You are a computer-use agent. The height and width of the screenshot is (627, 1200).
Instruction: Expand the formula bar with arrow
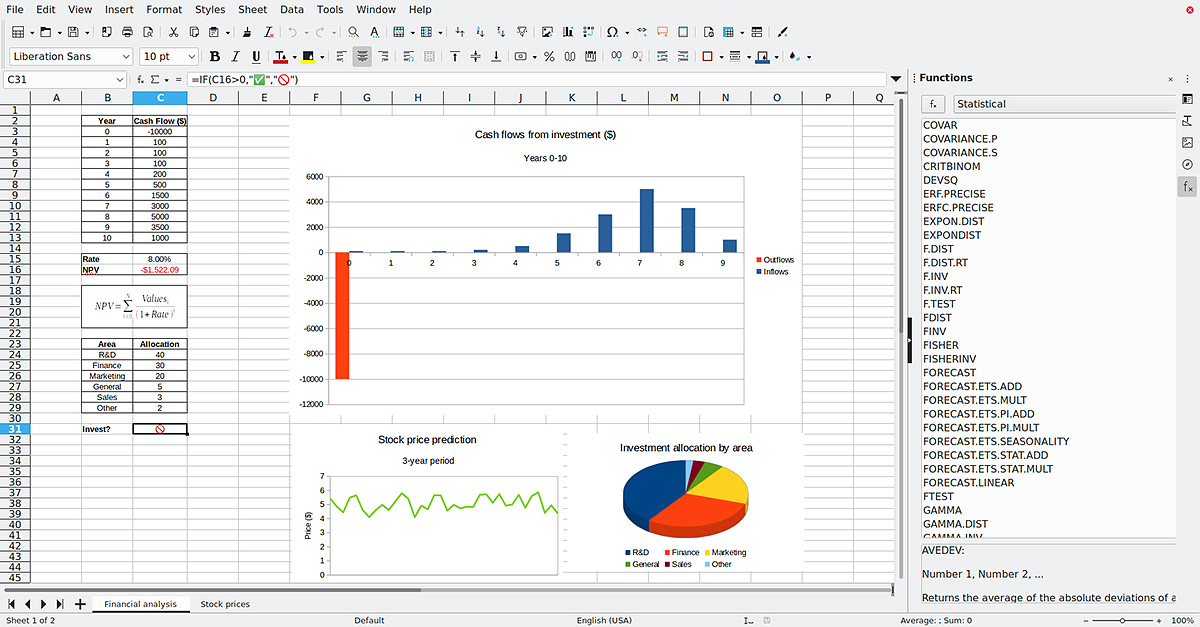(x=895, y=79)
